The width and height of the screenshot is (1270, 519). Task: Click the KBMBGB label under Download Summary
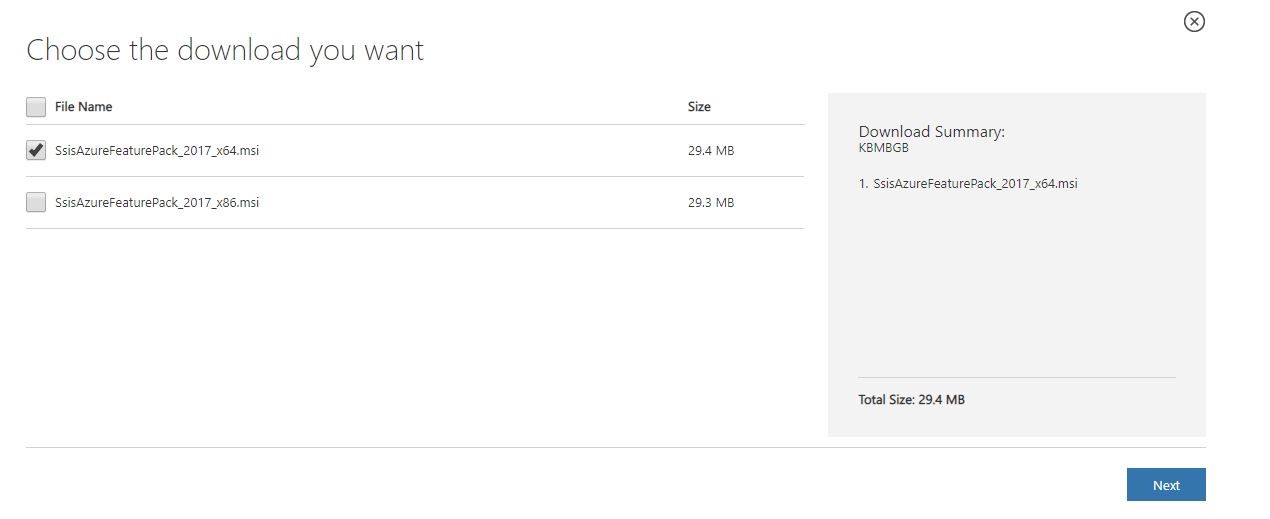pos(883,148)
